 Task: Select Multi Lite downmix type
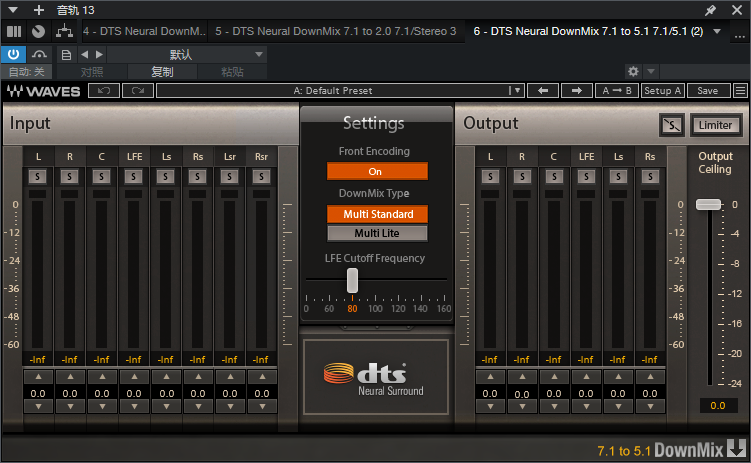pyautogui.click(x=377, y=233)
